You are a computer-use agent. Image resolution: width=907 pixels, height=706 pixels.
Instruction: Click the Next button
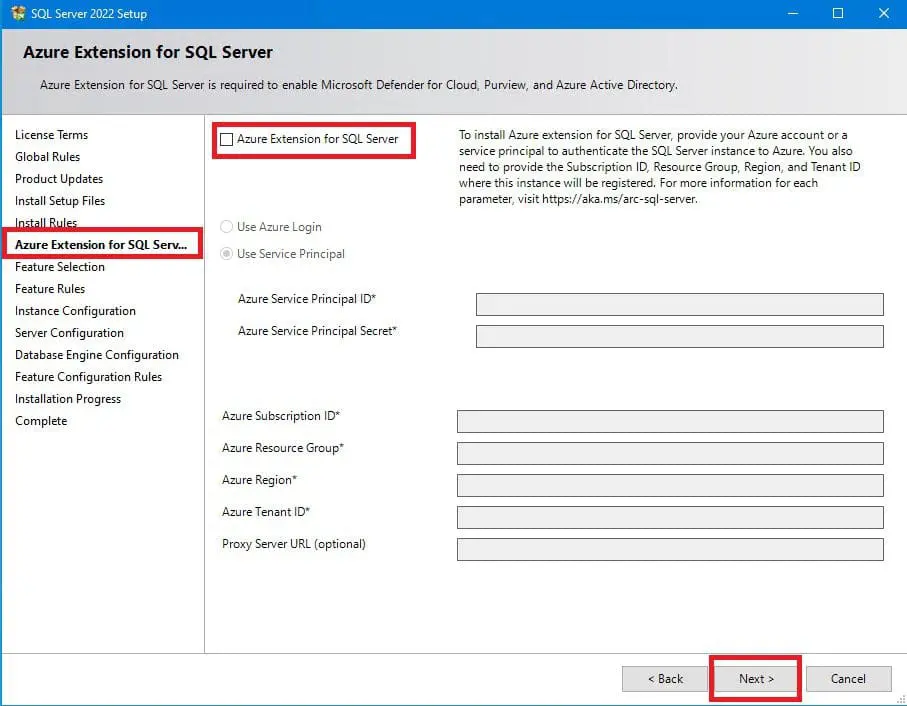pyautogui.click(x=755, y=678)
